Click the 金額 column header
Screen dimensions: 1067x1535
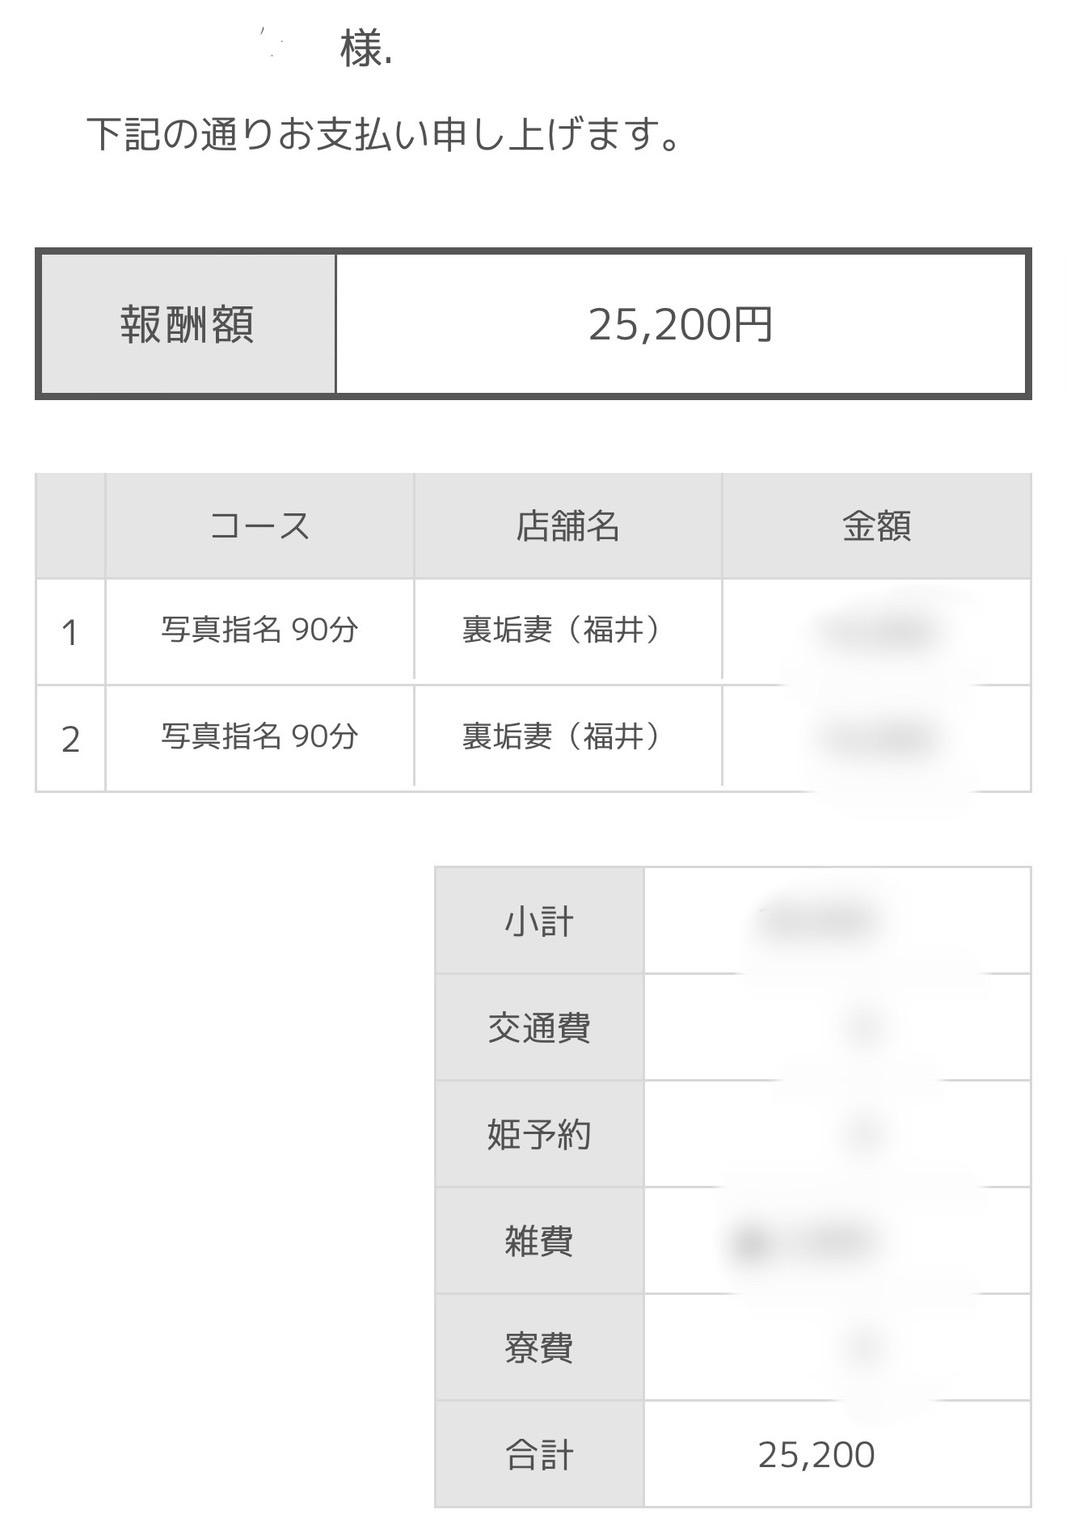click(x=877, y=525)
